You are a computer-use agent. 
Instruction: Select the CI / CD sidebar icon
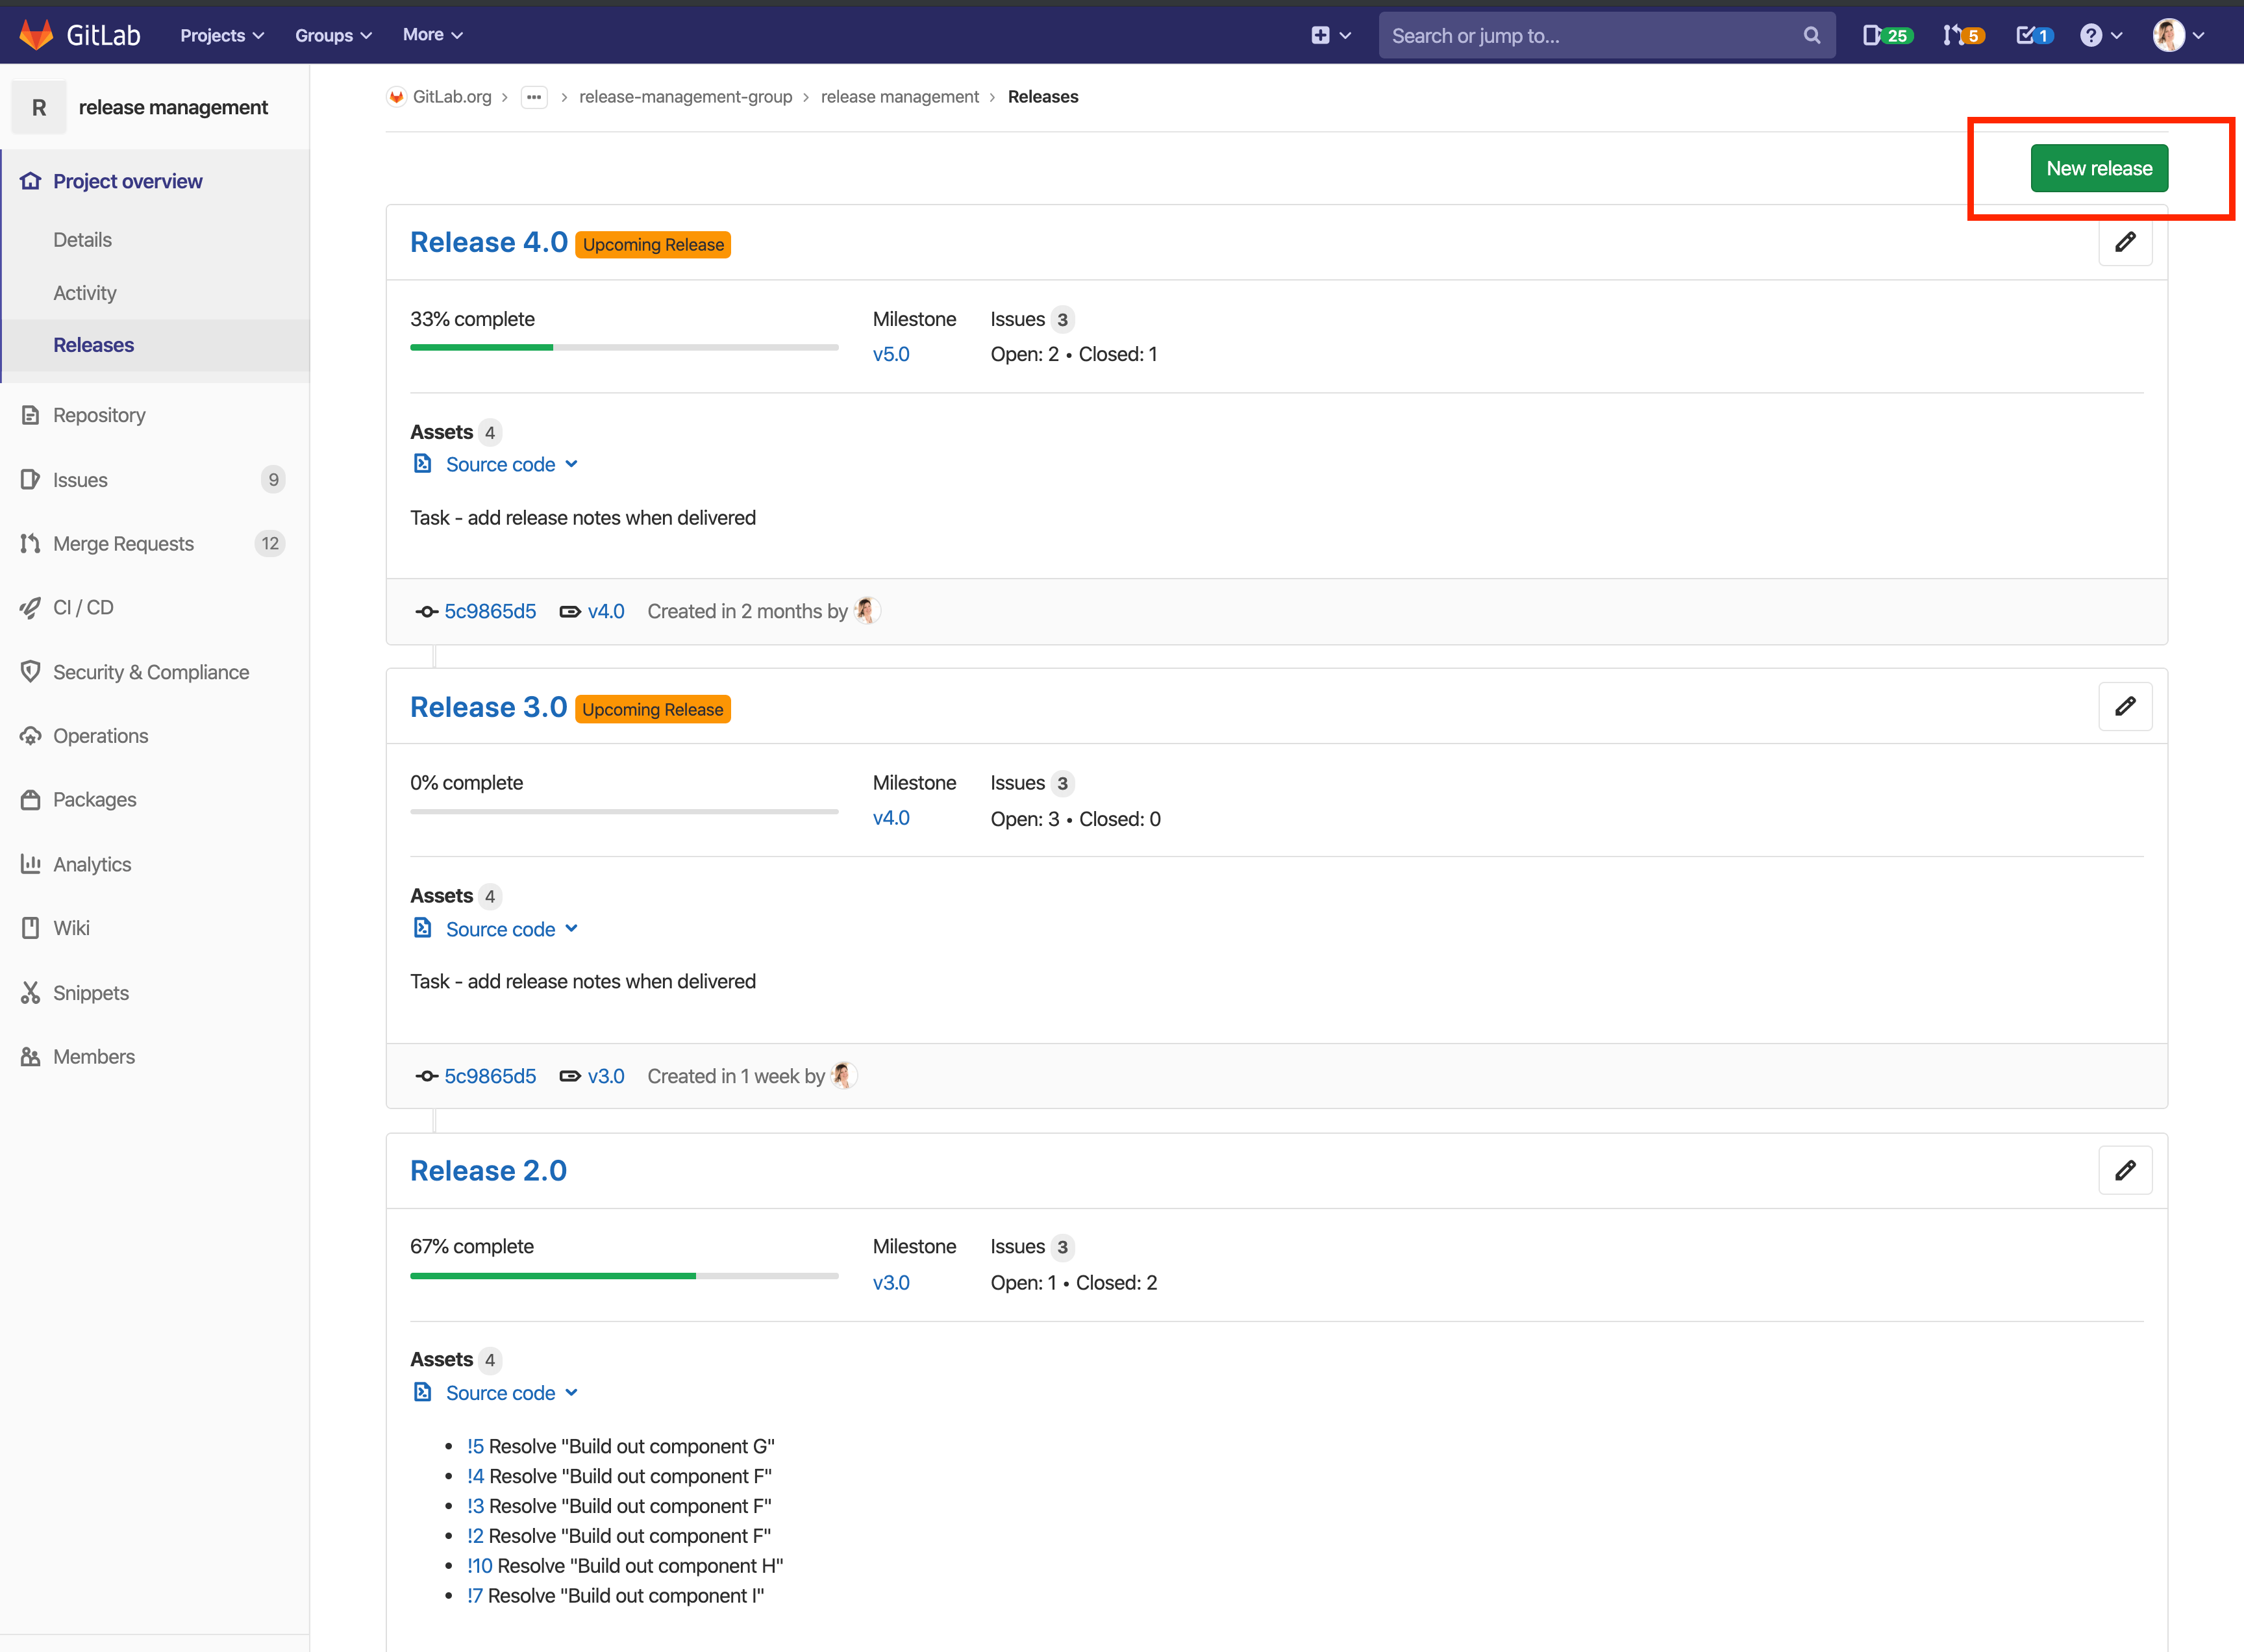click(x=31, y=607)
